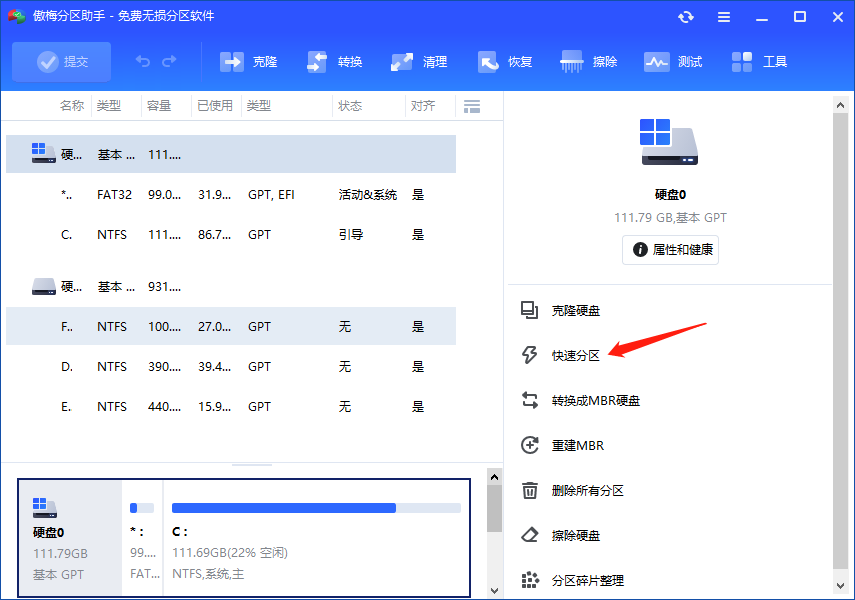Click the refresh icon near title bar
Screen dimensions: 855x600
click(x=686, y=16)
